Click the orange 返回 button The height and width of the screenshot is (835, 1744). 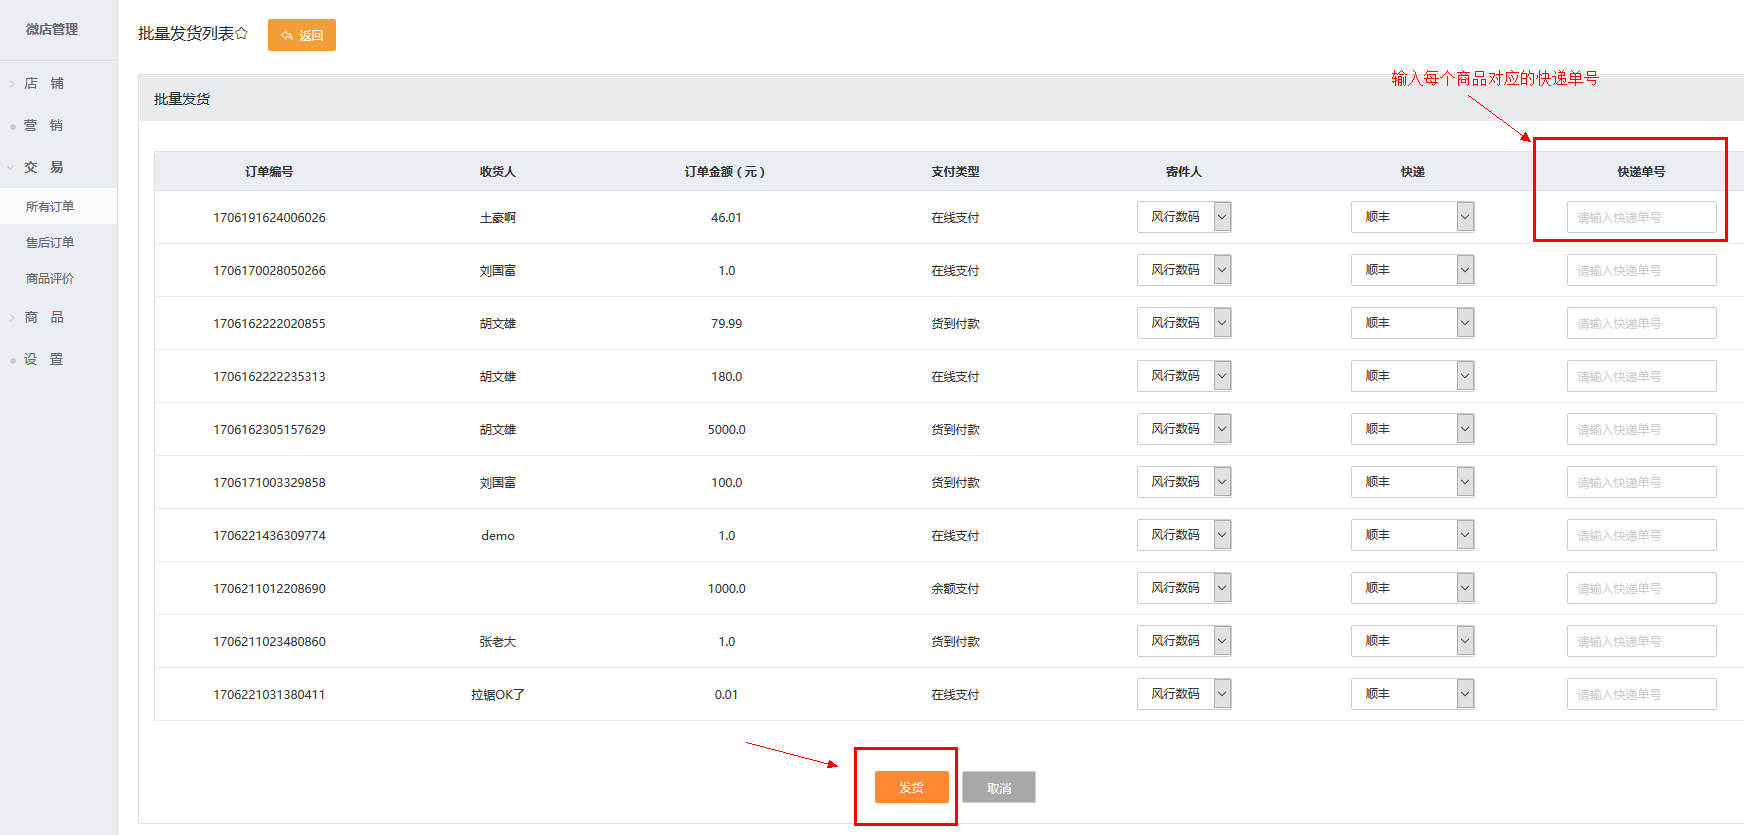coord(302,35)
